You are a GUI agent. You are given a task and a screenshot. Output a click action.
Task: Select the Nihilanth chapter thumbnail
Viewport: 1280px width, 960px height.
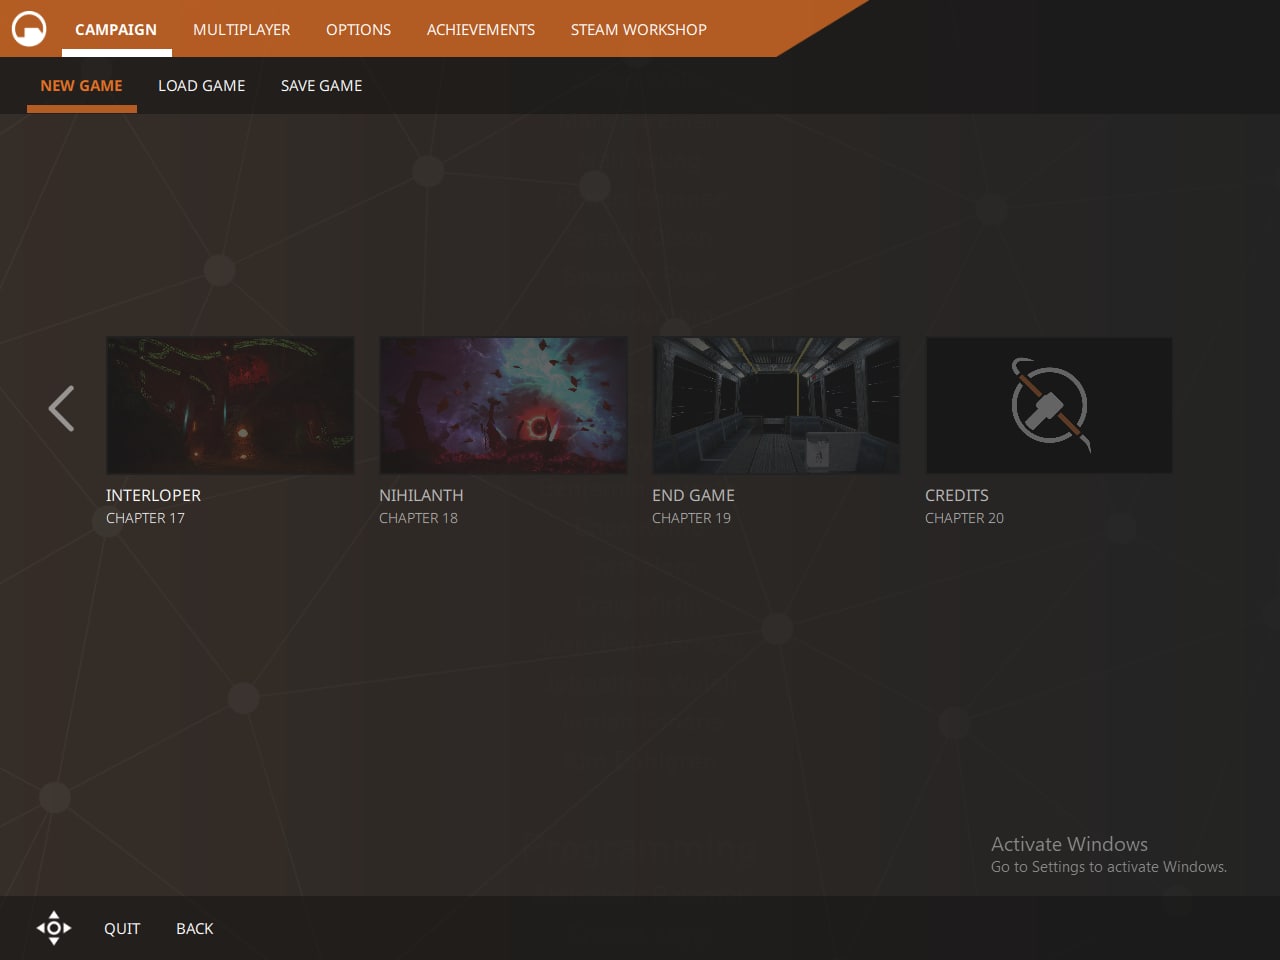click(503, 405)
